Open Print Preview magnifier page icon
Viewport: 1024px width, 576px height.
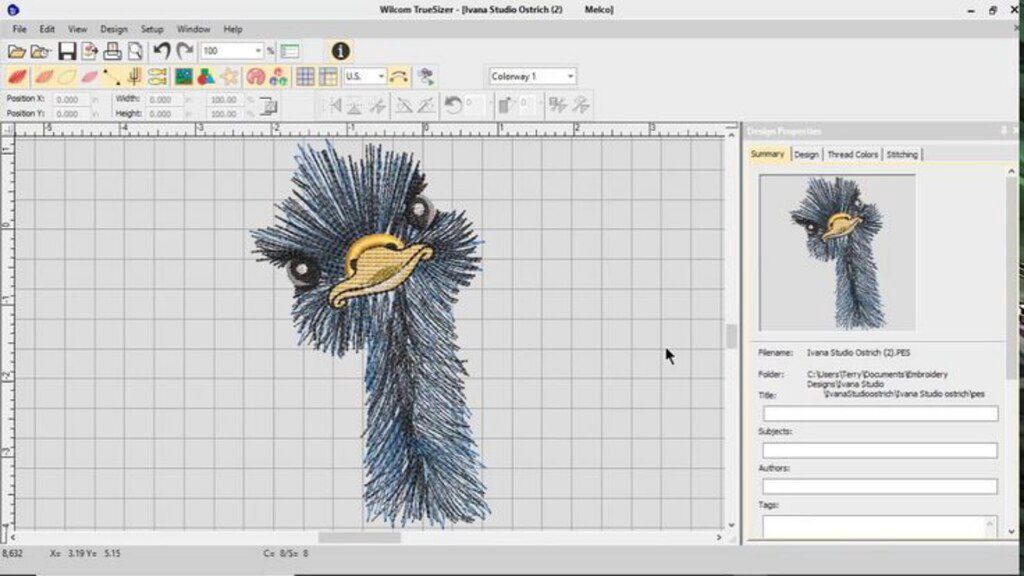(135, 51)
